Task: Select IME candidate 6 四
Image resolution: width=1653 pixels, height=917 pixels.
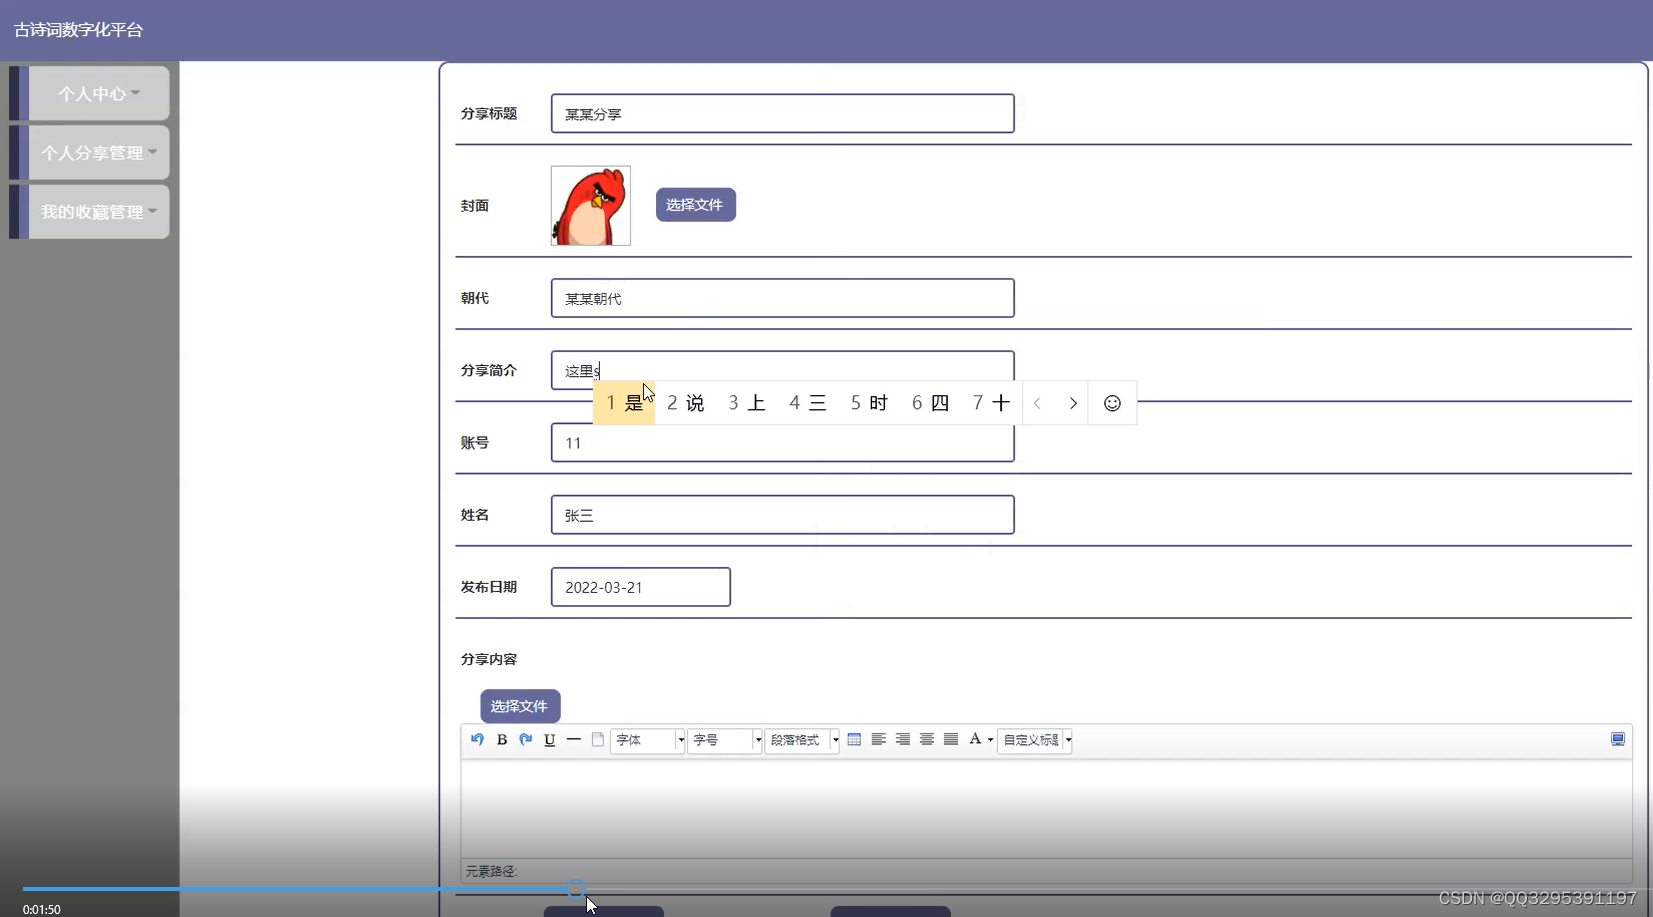Action: (x=930, y=403)
